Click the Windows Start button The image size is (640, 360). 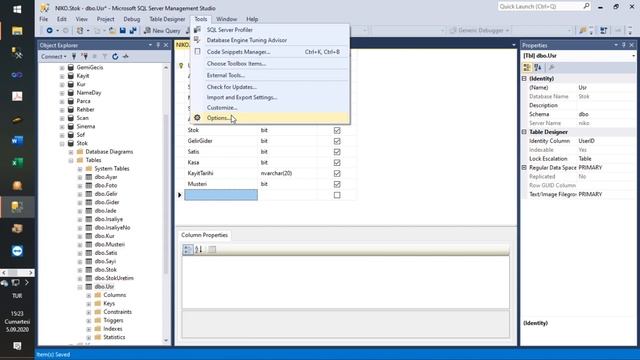pos(17,9)
